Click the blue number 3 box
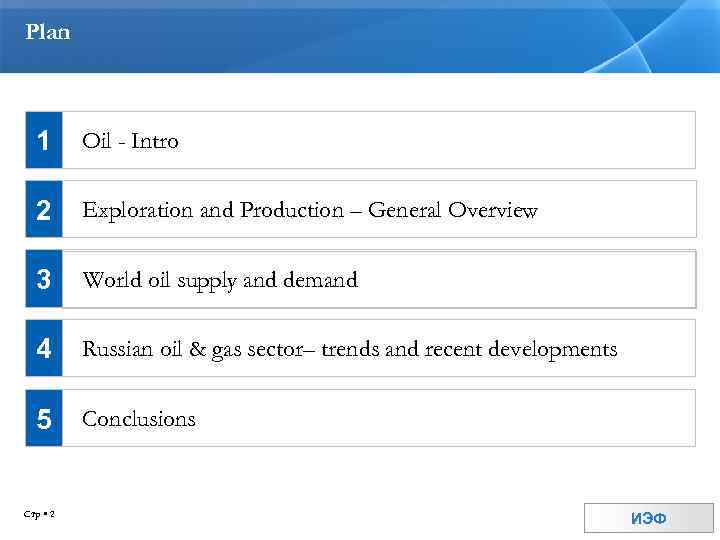Screen dimensions: 720x540 [44, 279]
